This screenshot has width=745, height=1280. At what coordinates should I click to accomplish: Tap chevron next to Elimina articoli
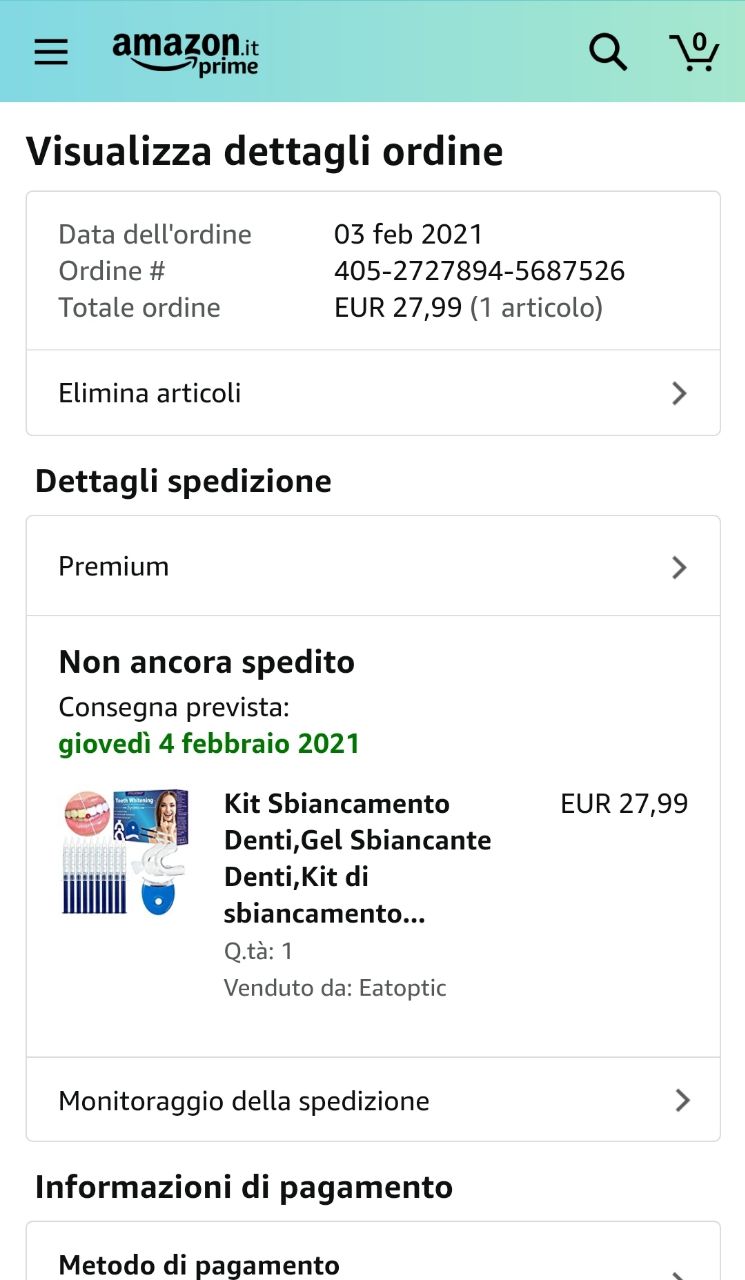click(x=679, y=393)
